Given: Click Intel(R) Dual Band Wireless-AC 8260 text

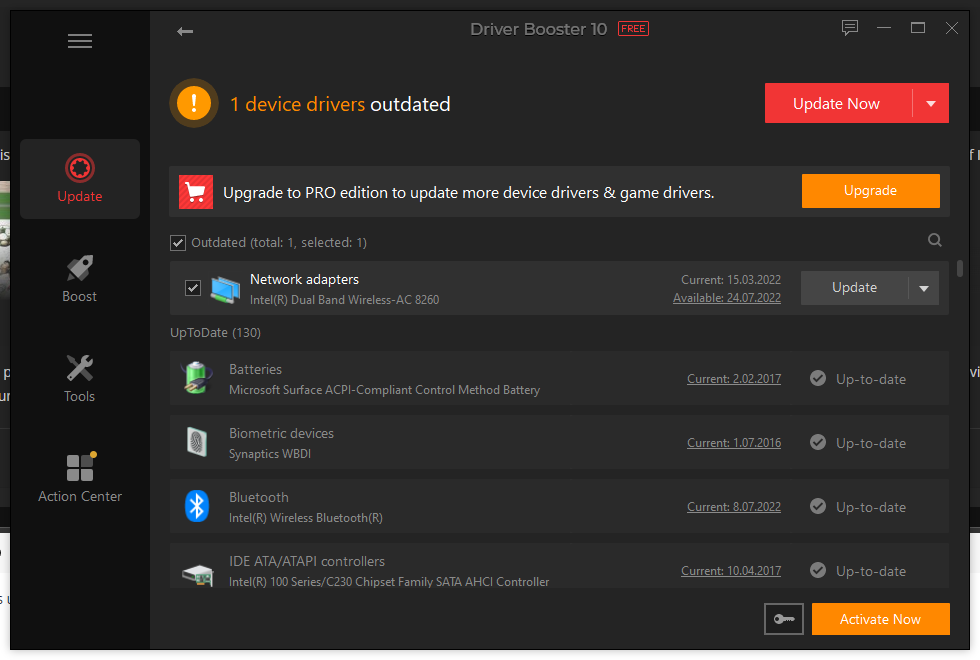Looking at the screenshot, I should coord(344,300).
